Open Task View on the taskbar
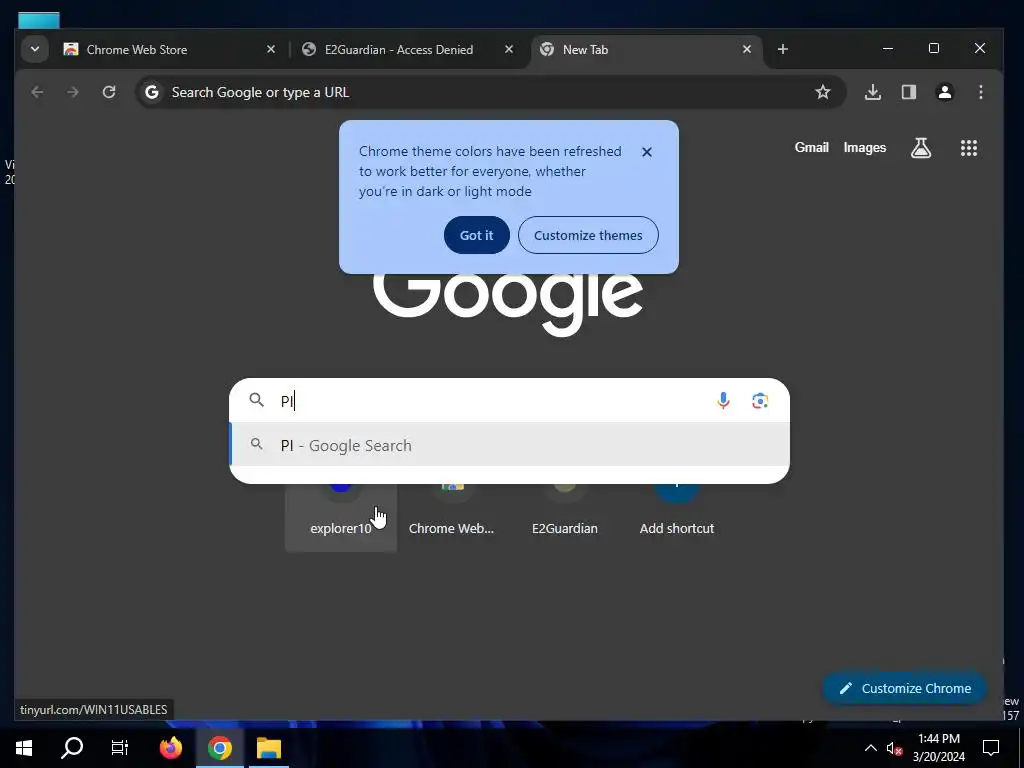Image resolution: width=1024 pixels, height=768 pixels. [x=120, y=748]
